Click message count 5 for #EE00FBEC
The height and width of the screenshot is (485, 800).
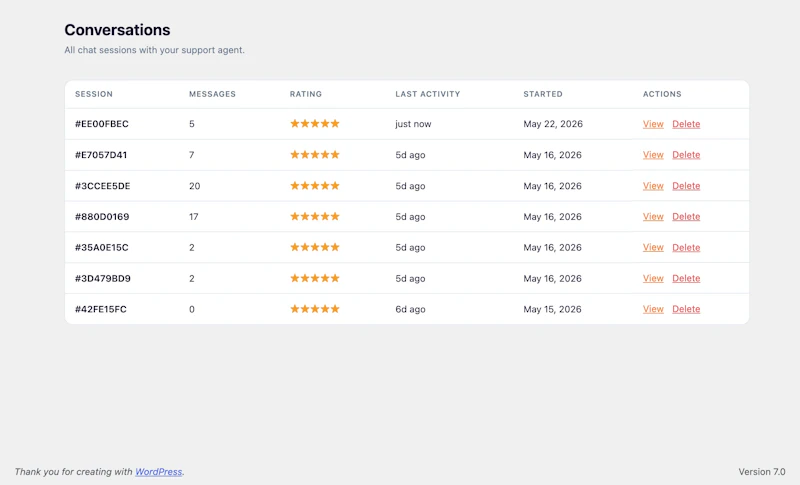point(192,124)
